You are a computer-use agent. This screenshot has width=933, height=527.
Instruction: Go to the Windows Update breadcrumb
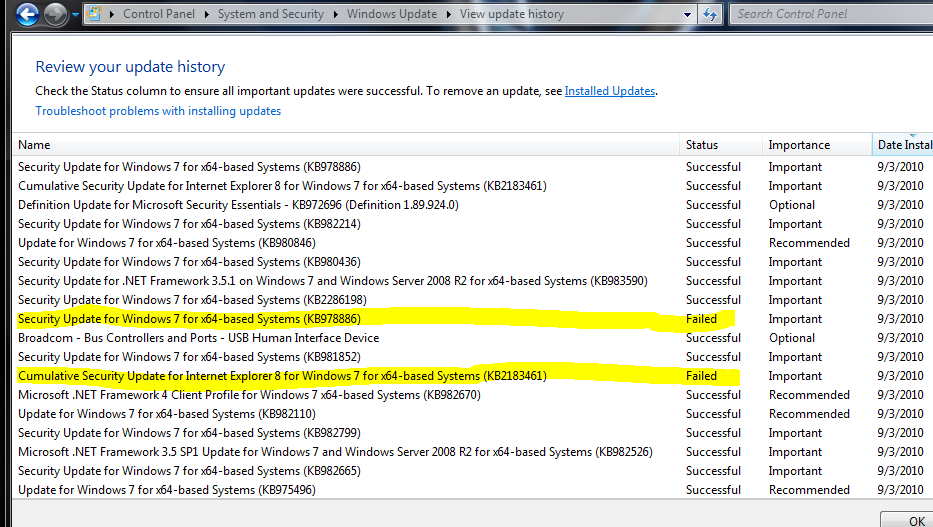pos(392,15)
